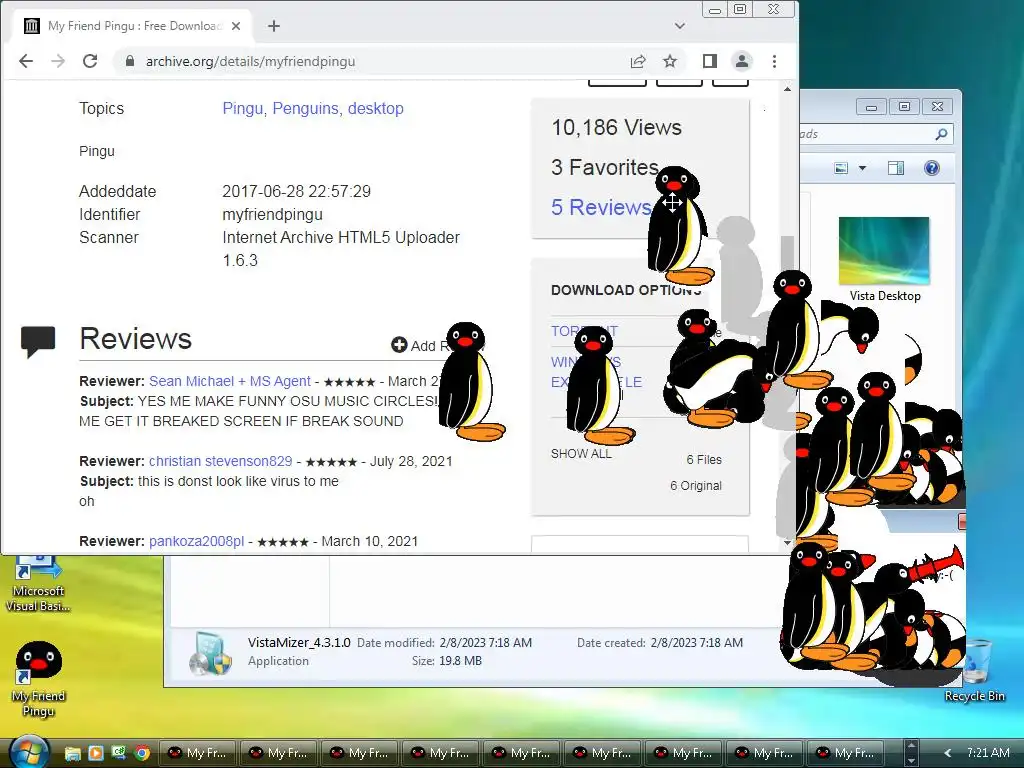Click the taskbar scroll-down arrow
1024x768 pixels.
912,760
